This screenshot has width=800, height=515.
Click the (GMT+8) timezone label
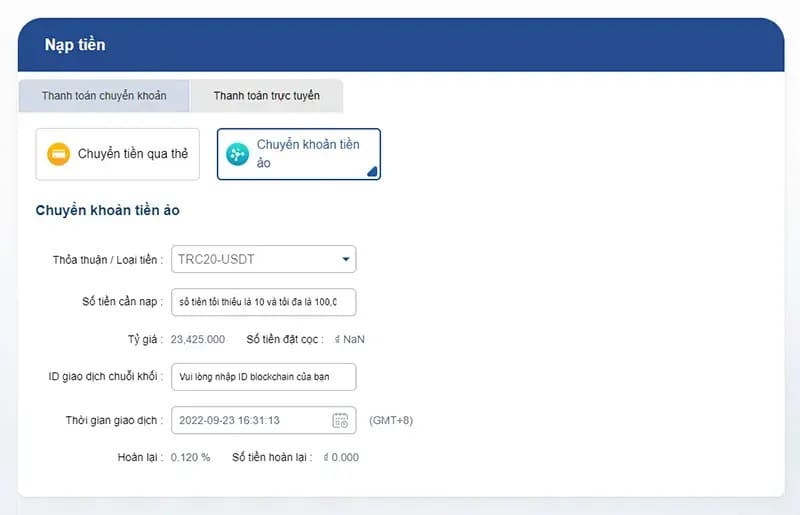point(391,421)
